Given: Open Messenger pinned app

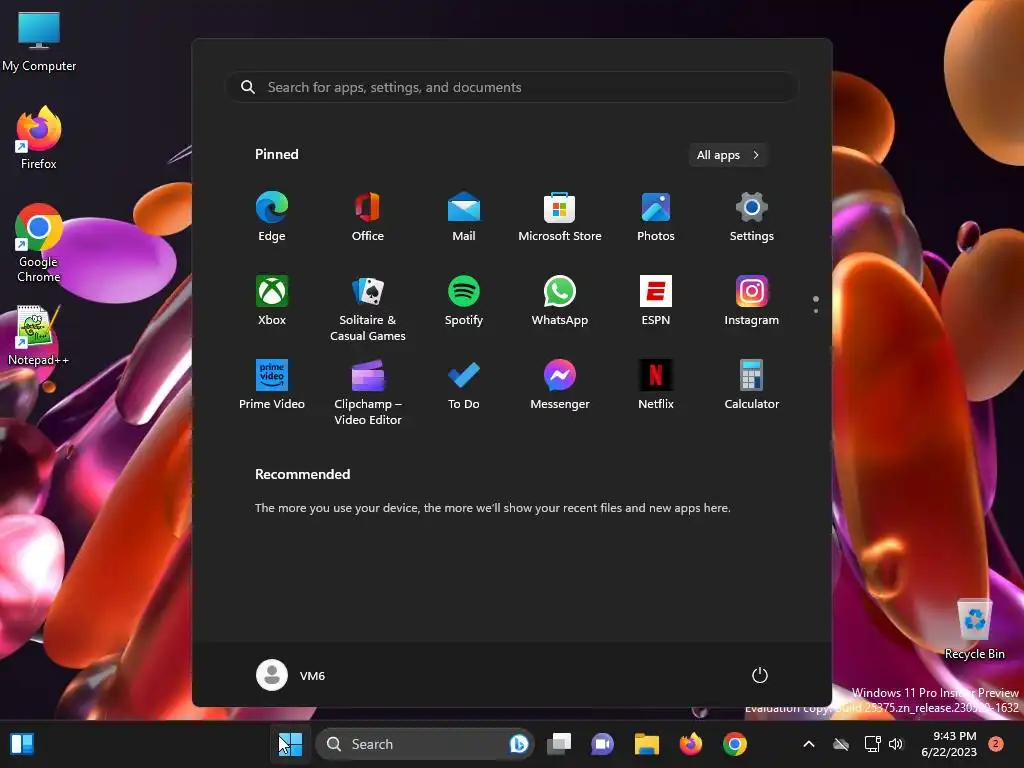Looking at the screenshot, I should (560, 385).
